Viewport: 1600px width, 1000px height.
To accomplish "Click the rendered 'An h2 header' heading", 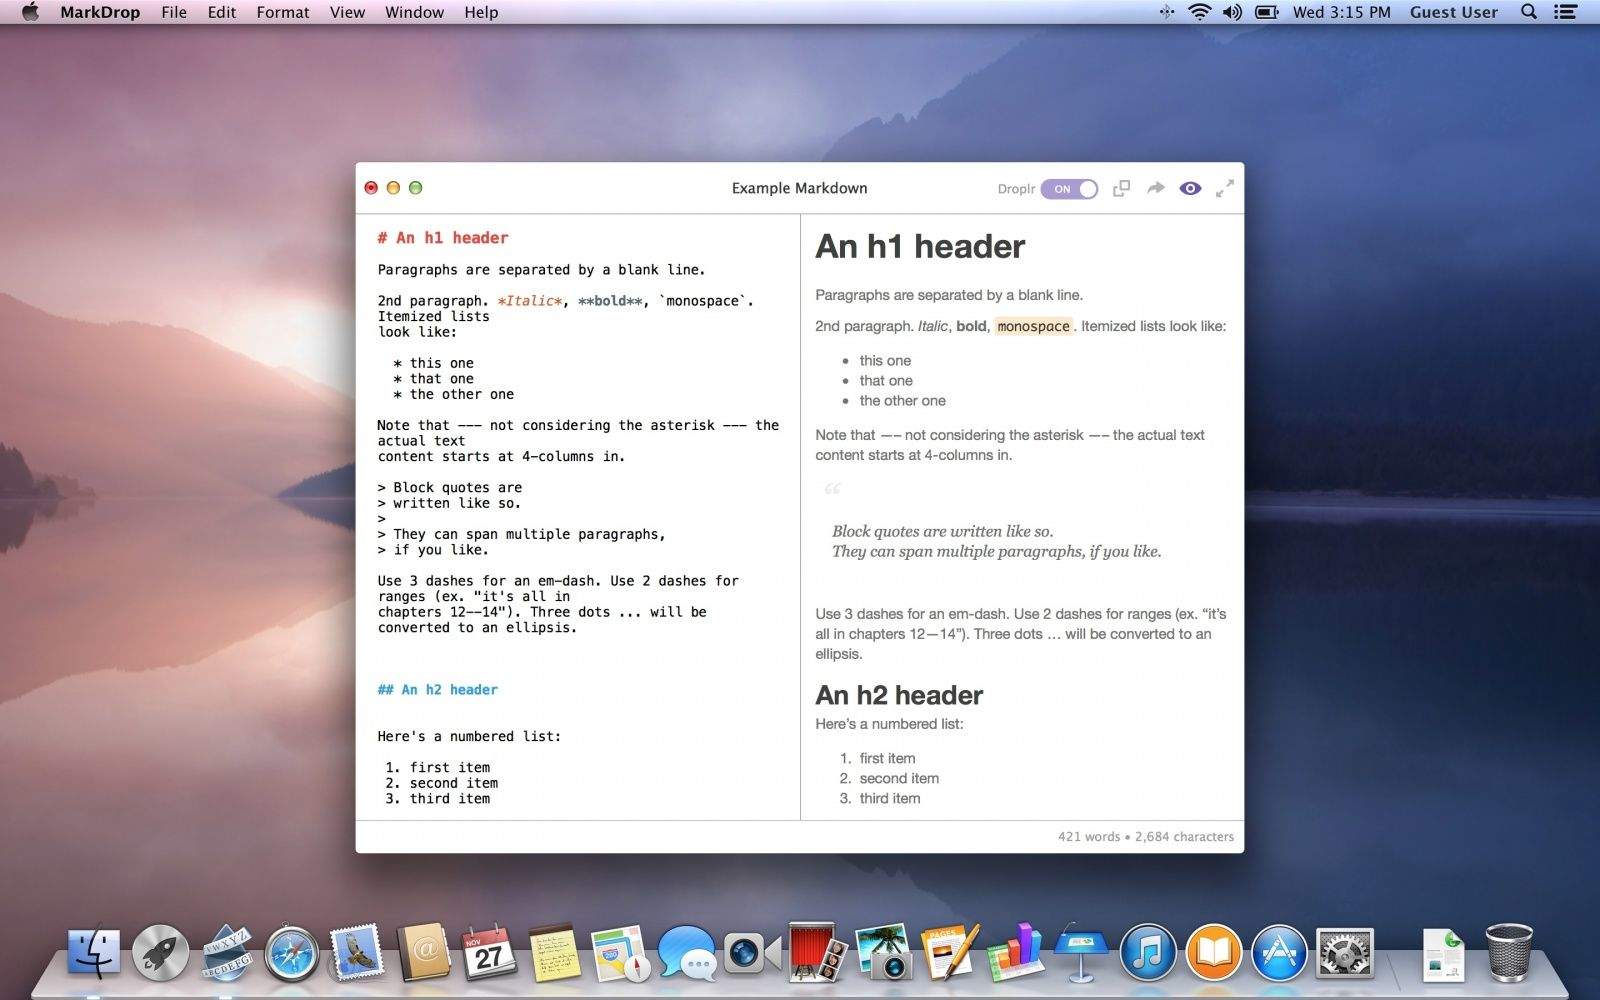I will point(899,695).
